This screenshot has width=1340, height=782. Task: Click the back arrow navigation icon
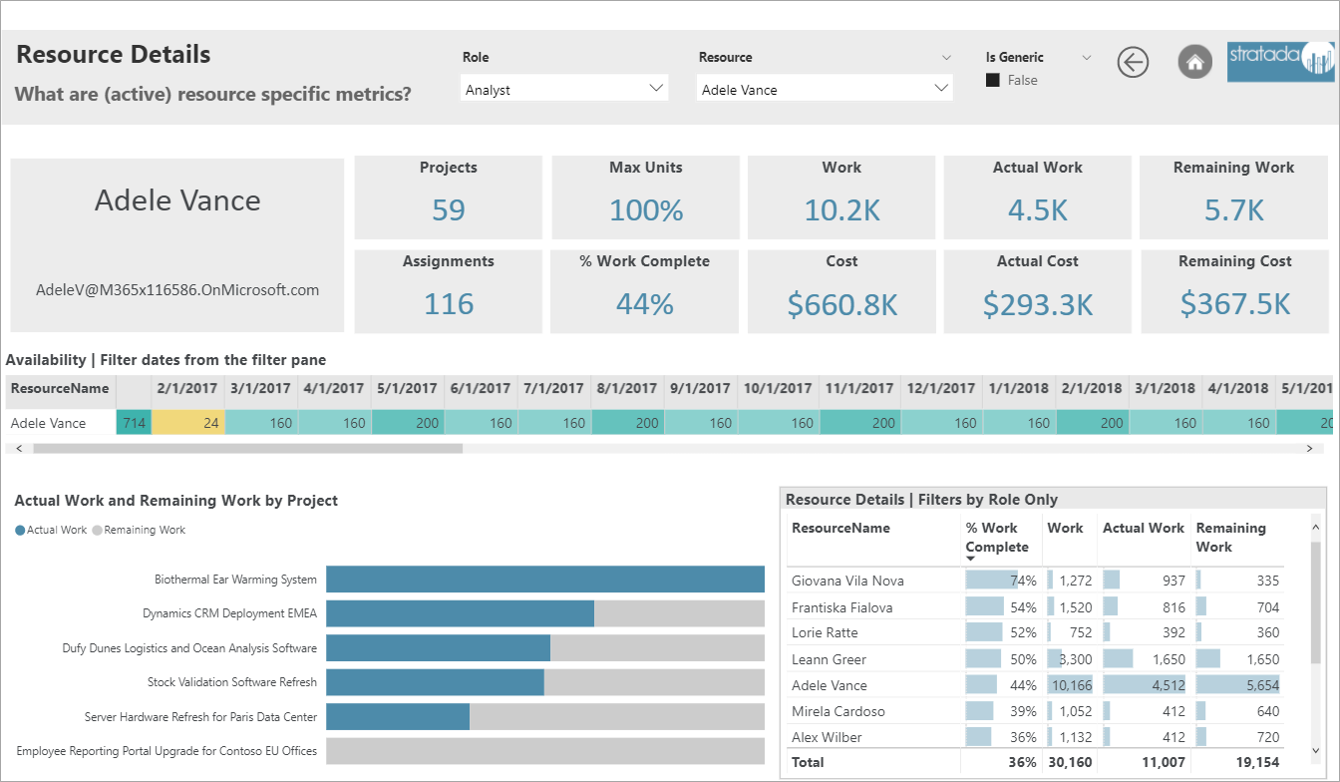(1133, 62)
